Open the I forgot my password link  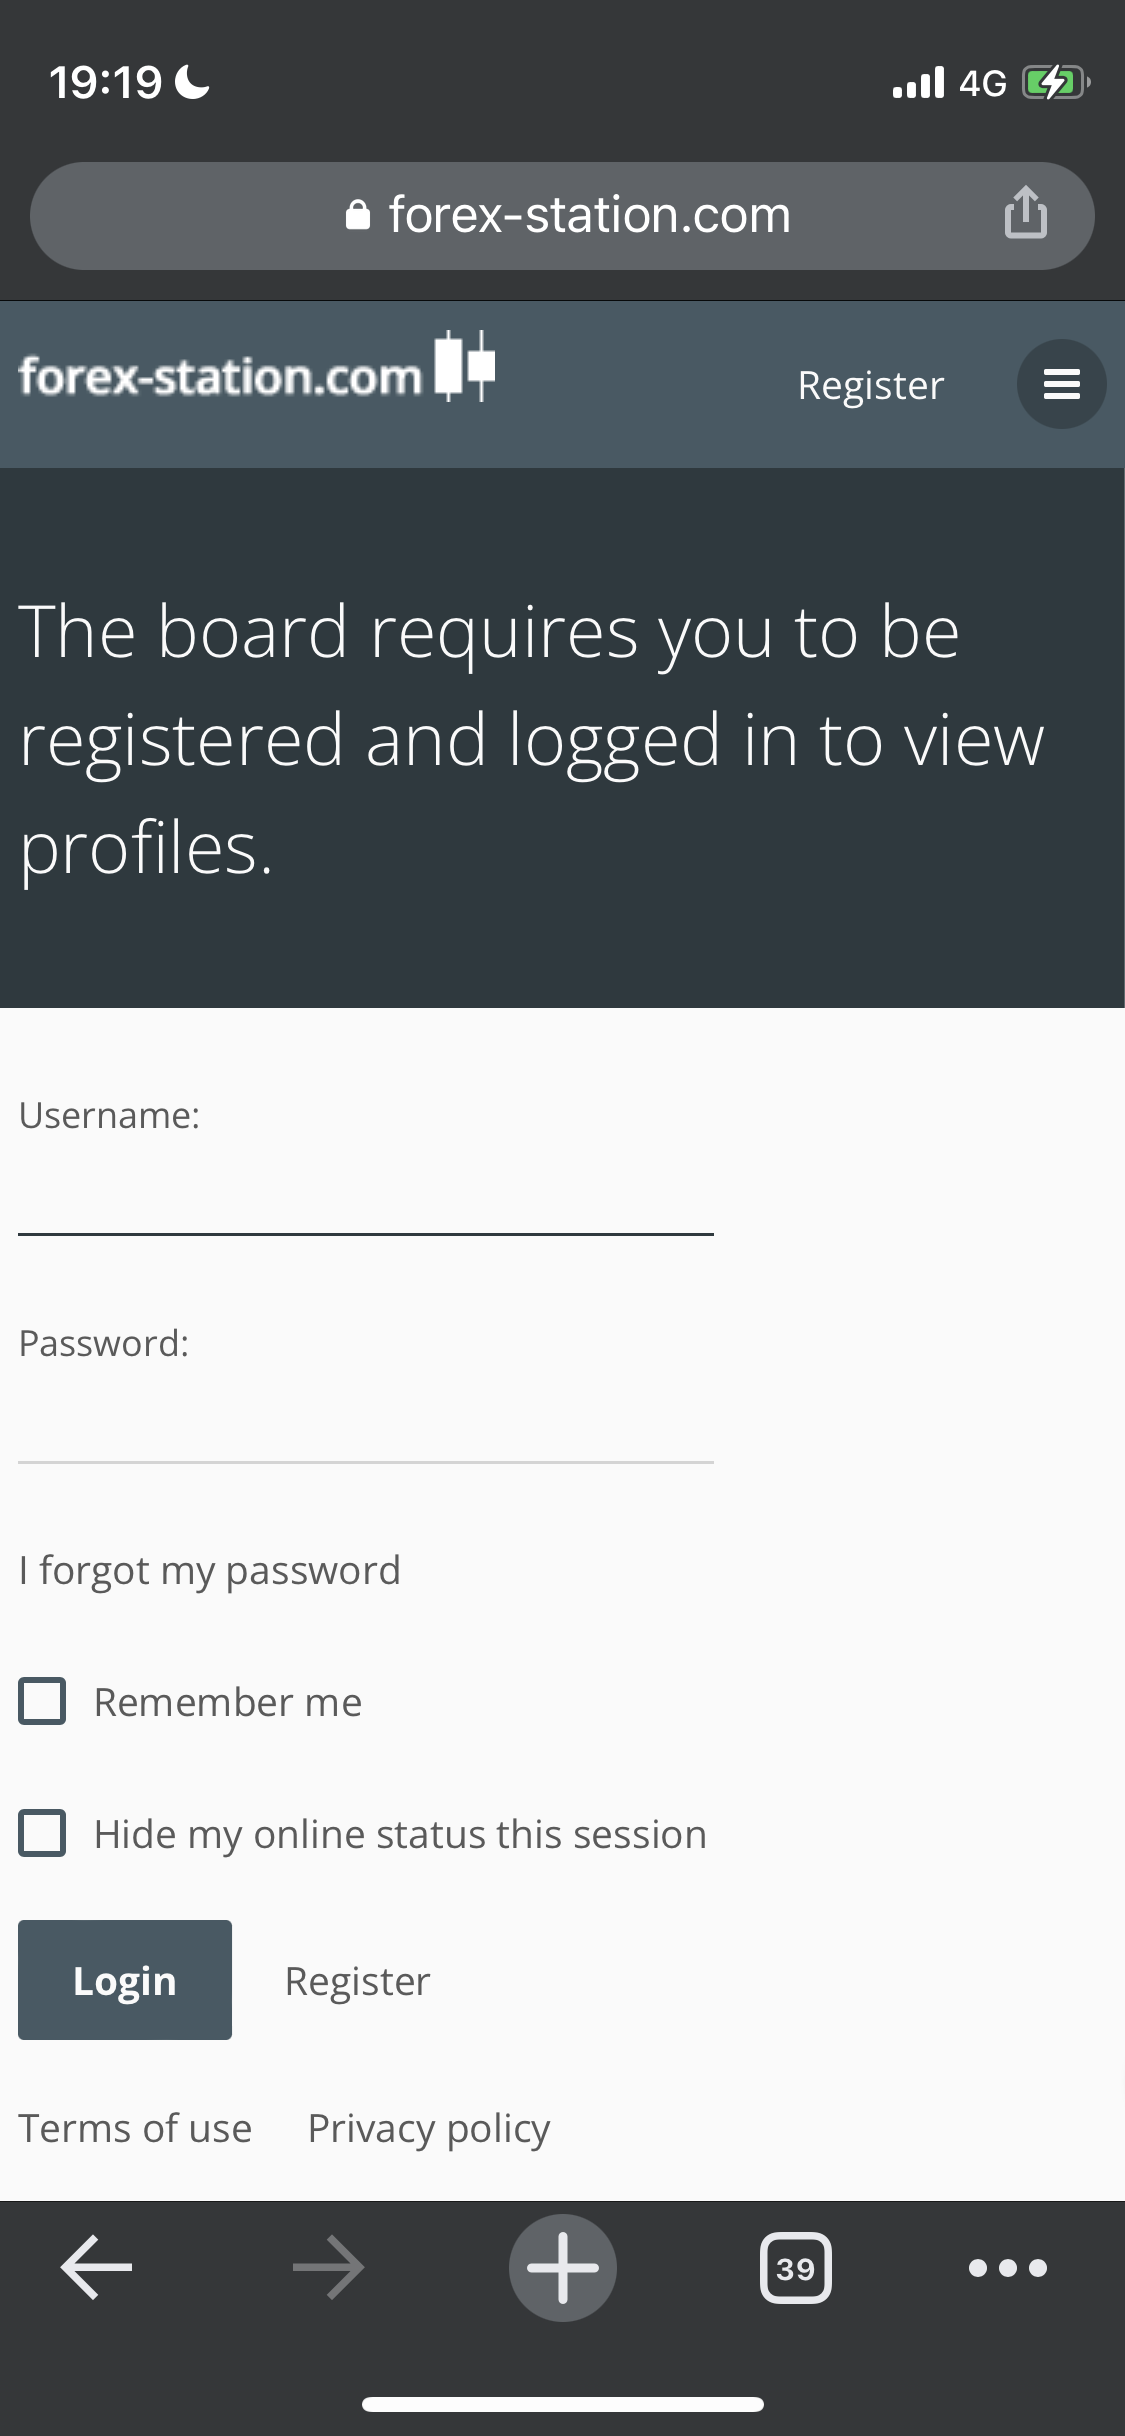(210, 1570)
